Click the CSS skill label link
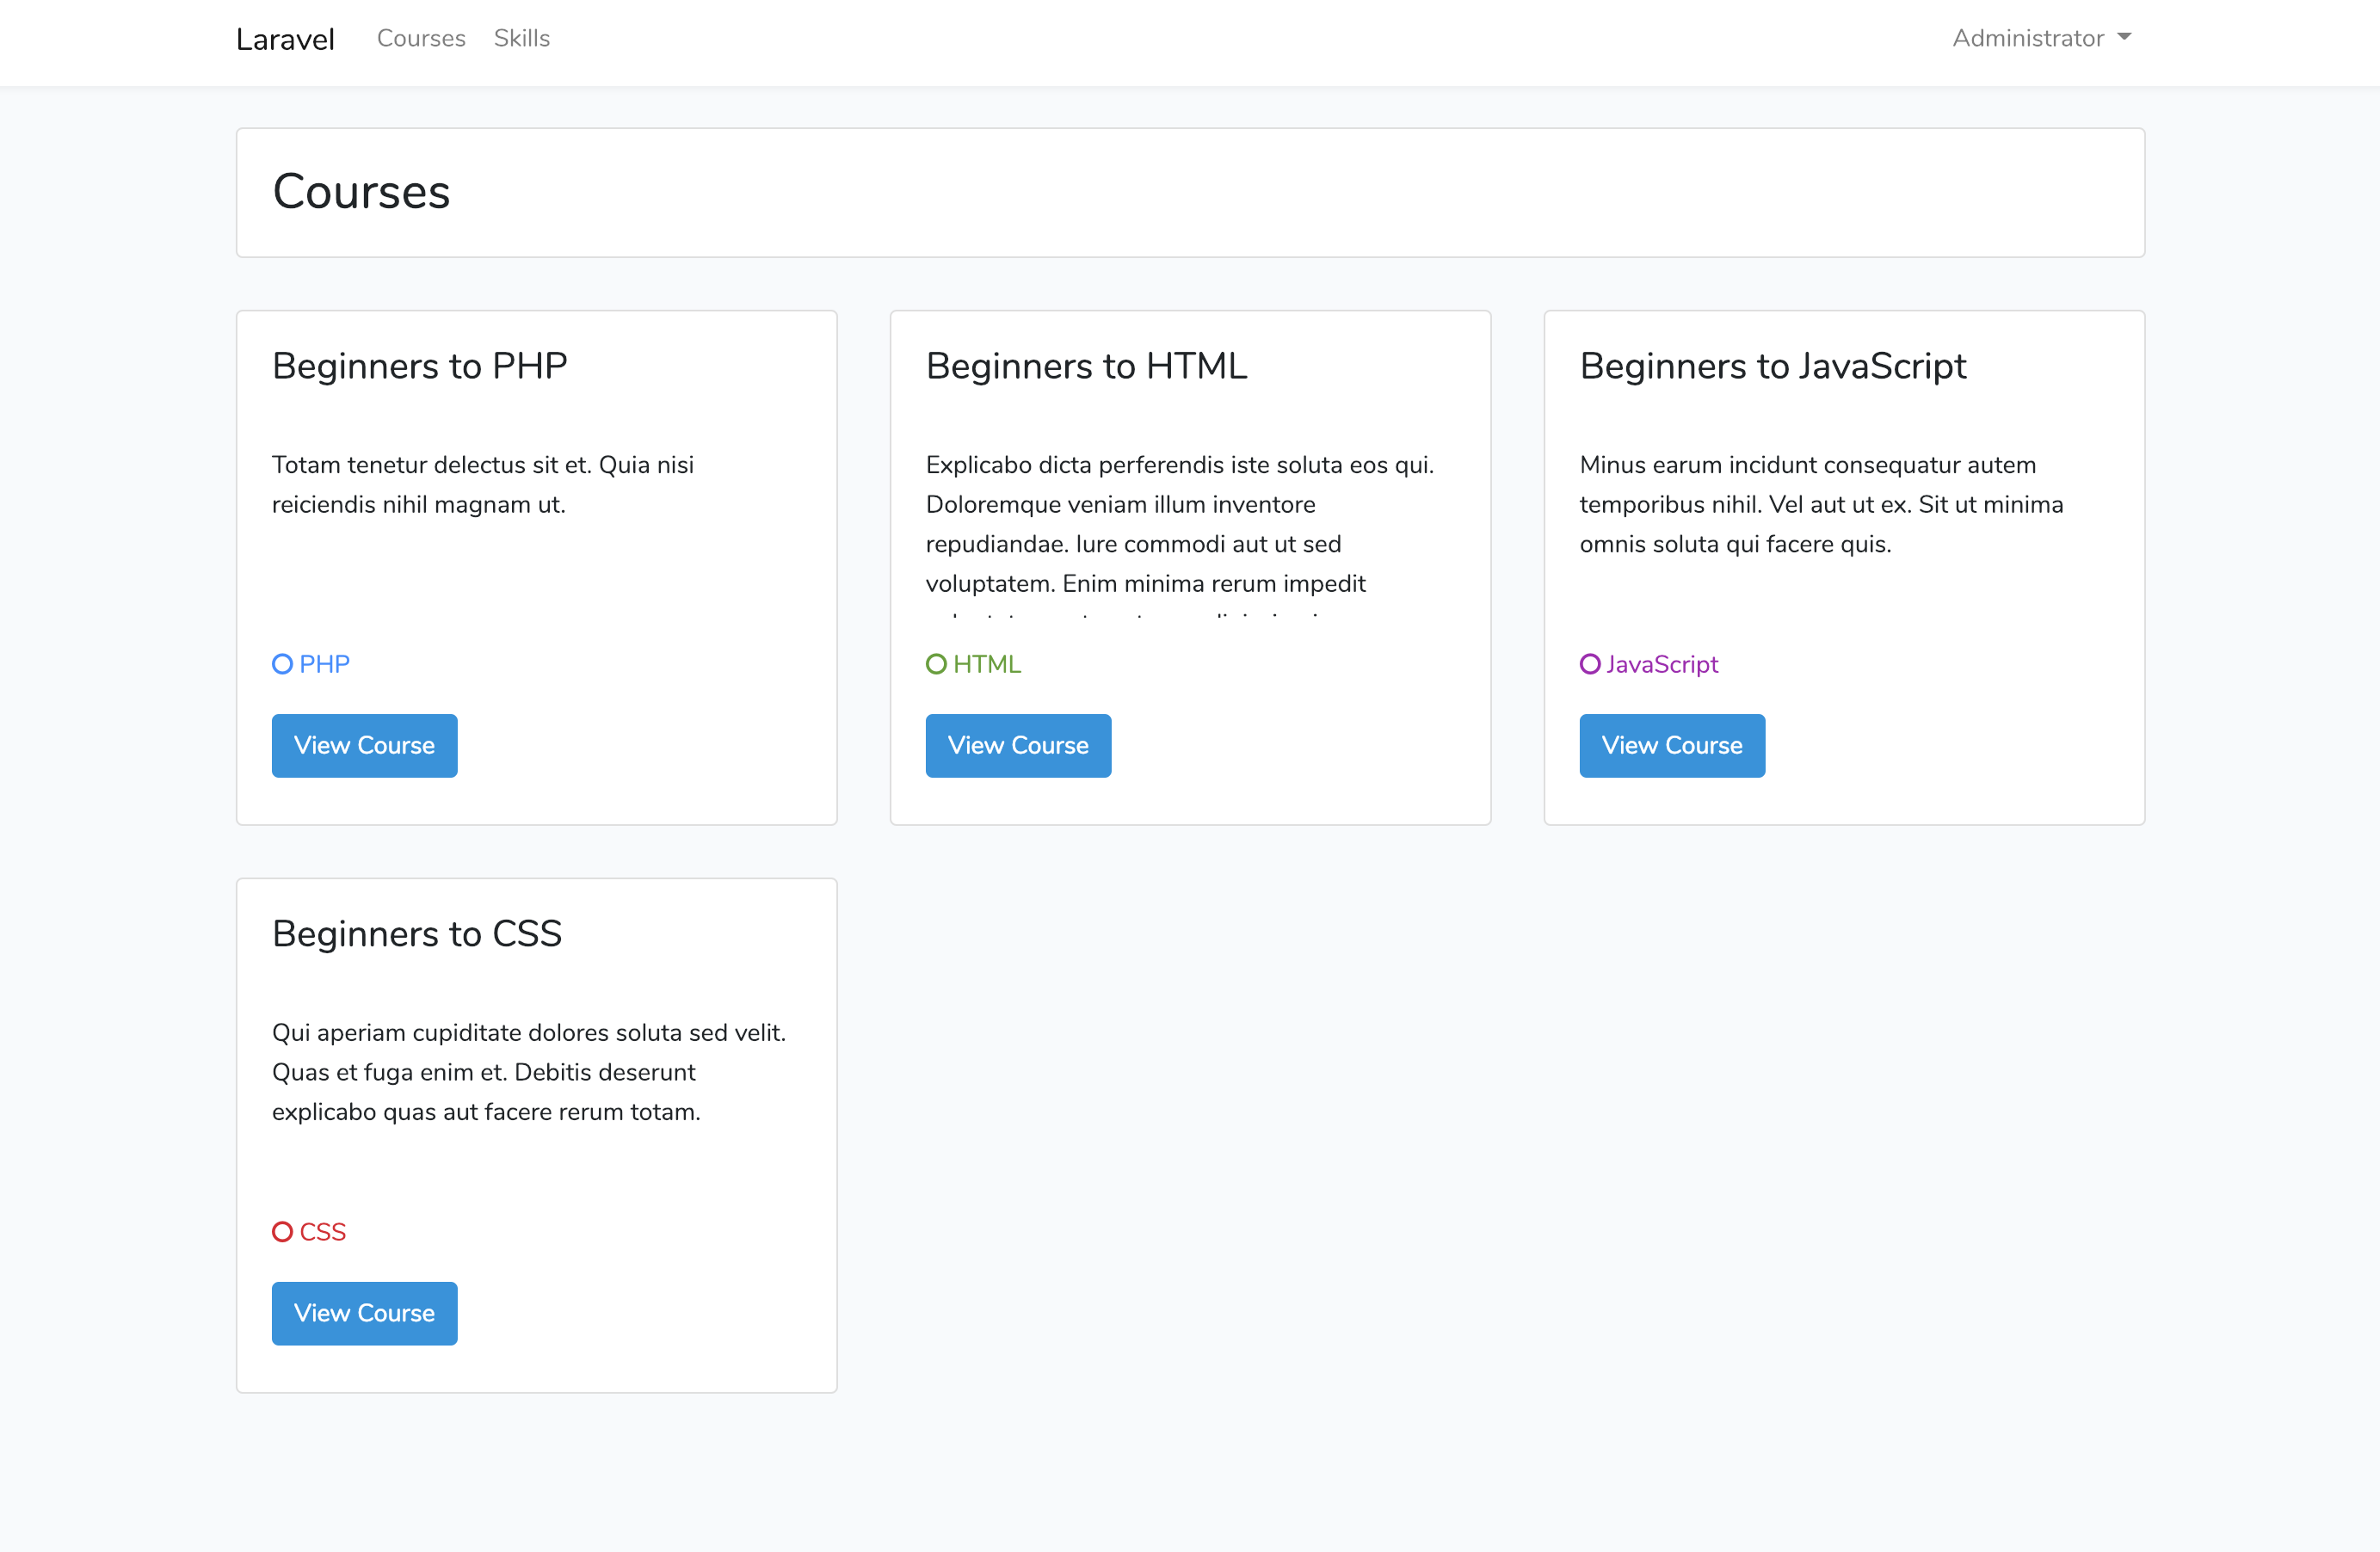 point(322,1232)
